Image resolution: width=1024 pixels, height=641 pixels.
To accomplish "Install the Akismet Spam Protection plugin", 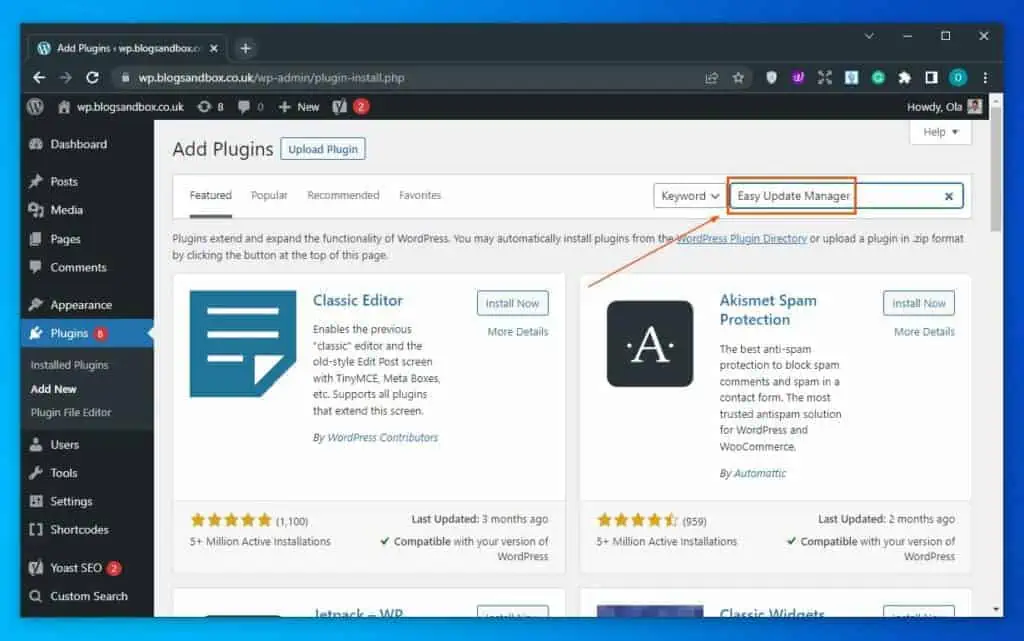I will coord(917,303).
